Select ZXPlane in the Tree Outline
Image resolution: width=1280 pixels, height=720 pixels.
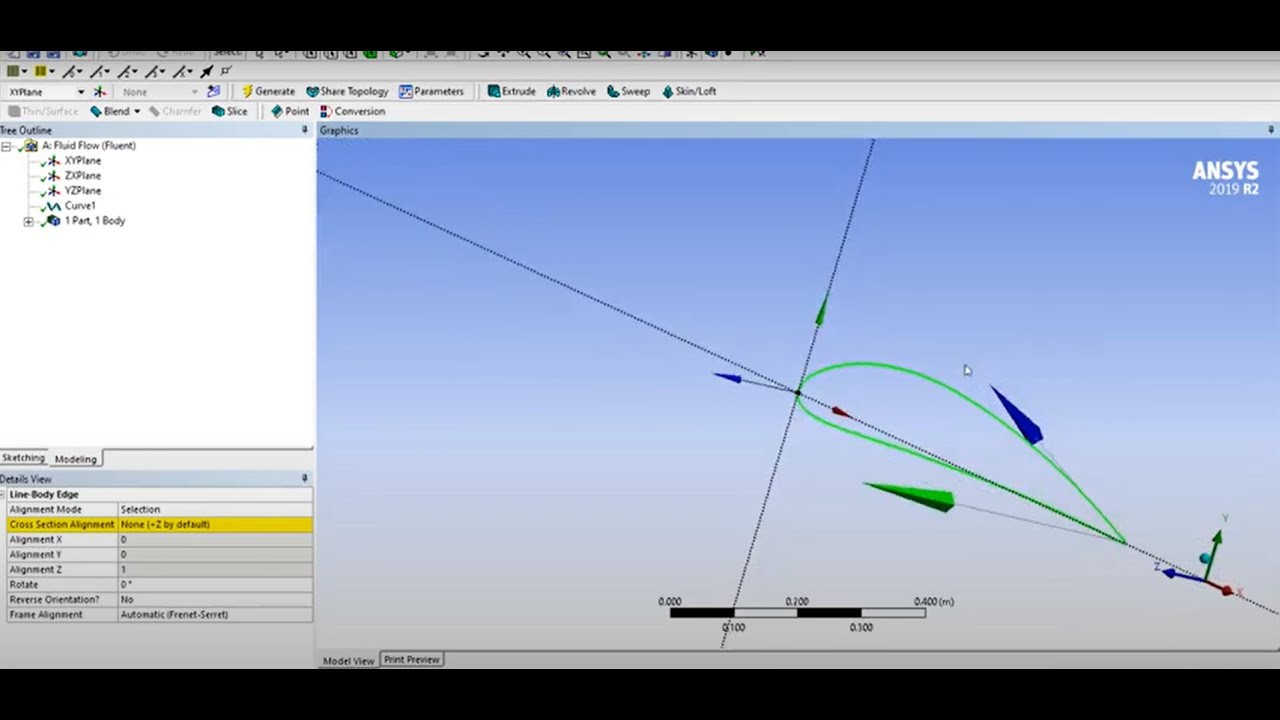point(82,176)
